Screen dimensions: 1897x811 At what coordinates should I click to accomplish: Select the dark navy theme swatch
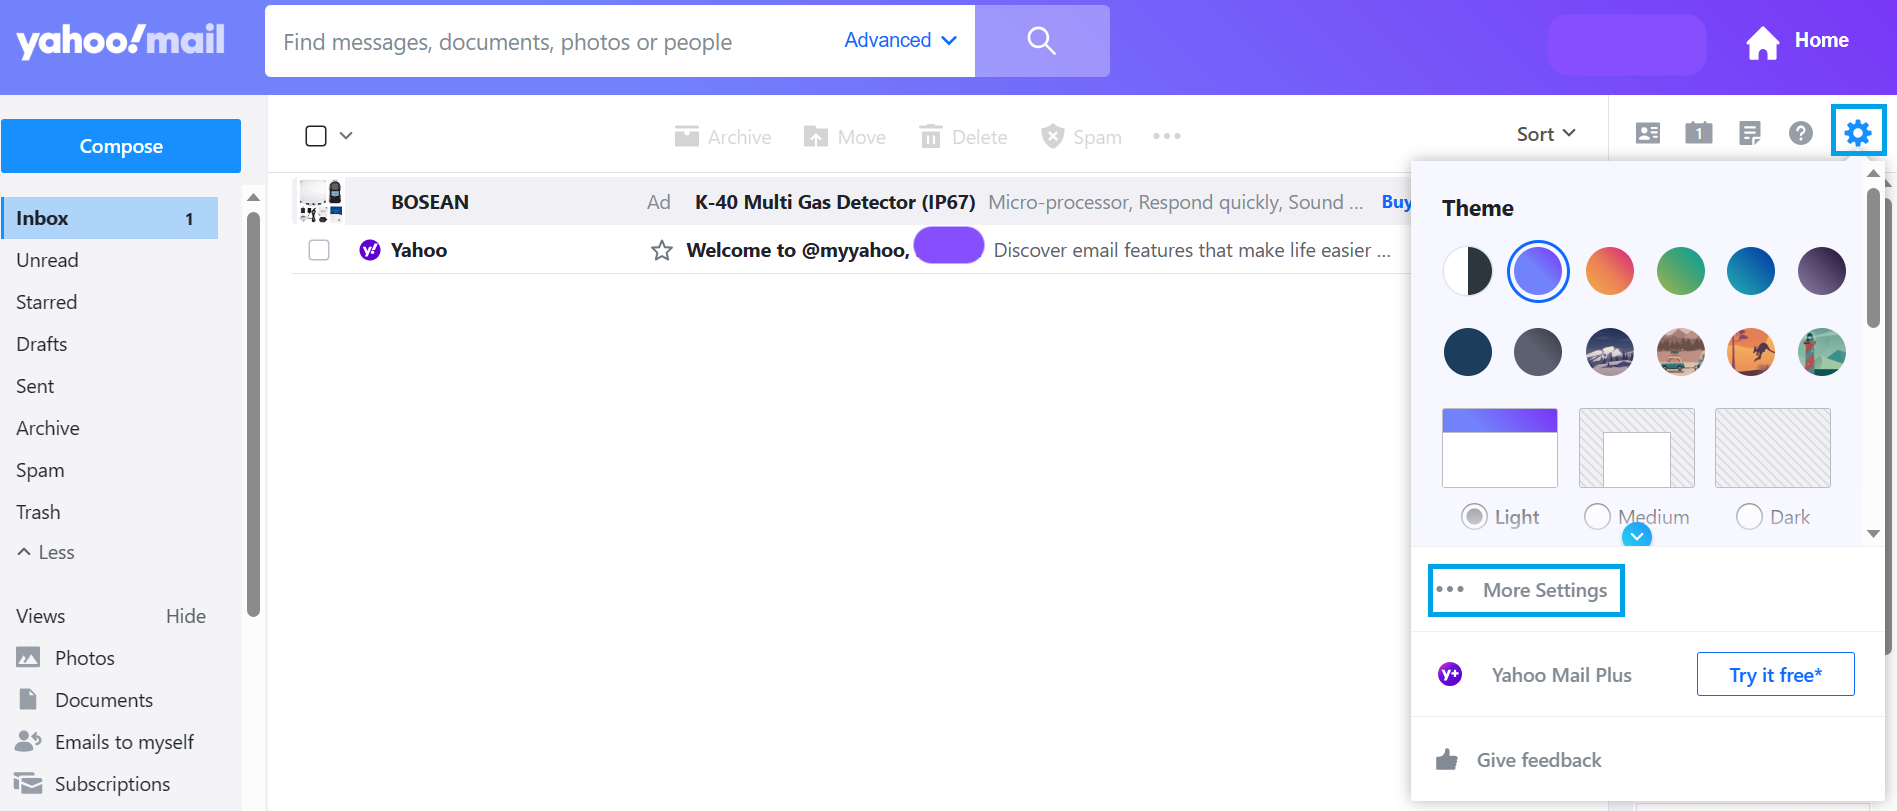[1468, 352]
